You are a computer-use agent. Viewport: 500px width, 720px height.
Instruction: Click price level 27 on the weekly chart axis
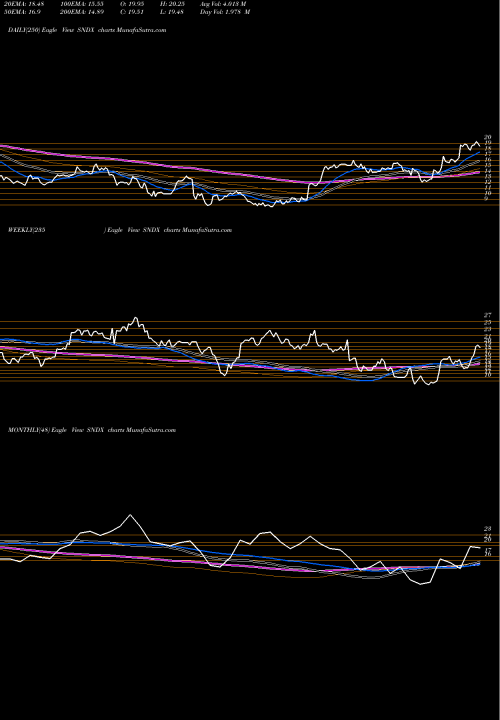(488, 315)
